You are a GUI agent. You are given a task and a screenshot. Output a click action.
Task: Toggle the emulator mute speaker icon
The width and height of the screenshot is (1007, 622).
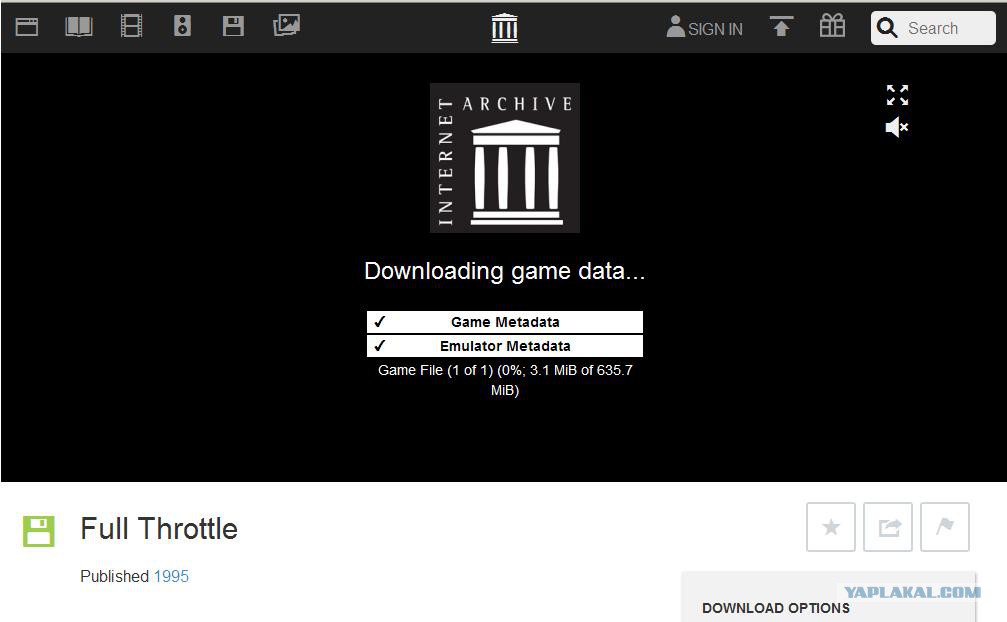click(x=897, y=127)
